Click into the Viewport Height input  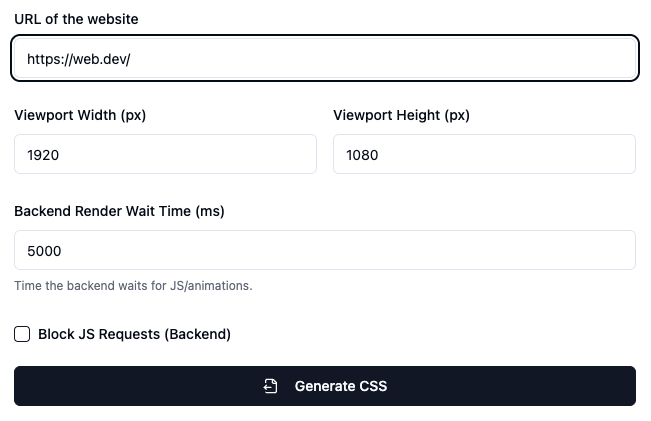484,155
